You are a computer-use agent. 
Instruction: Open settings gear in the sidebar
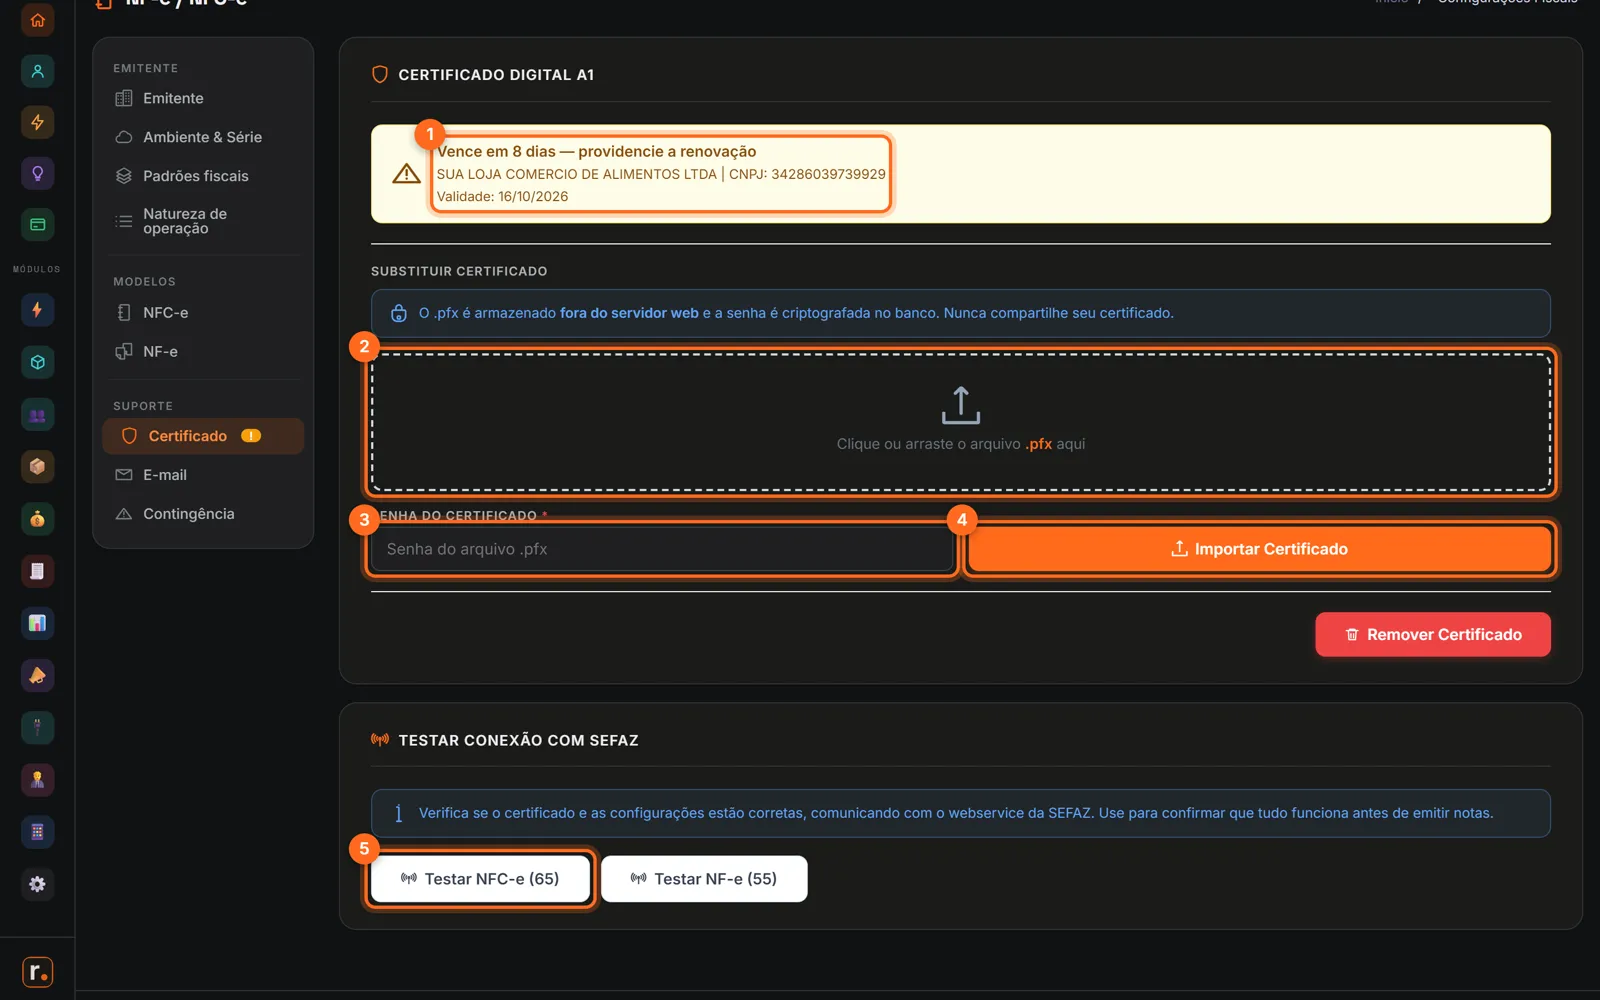[37, 884]
